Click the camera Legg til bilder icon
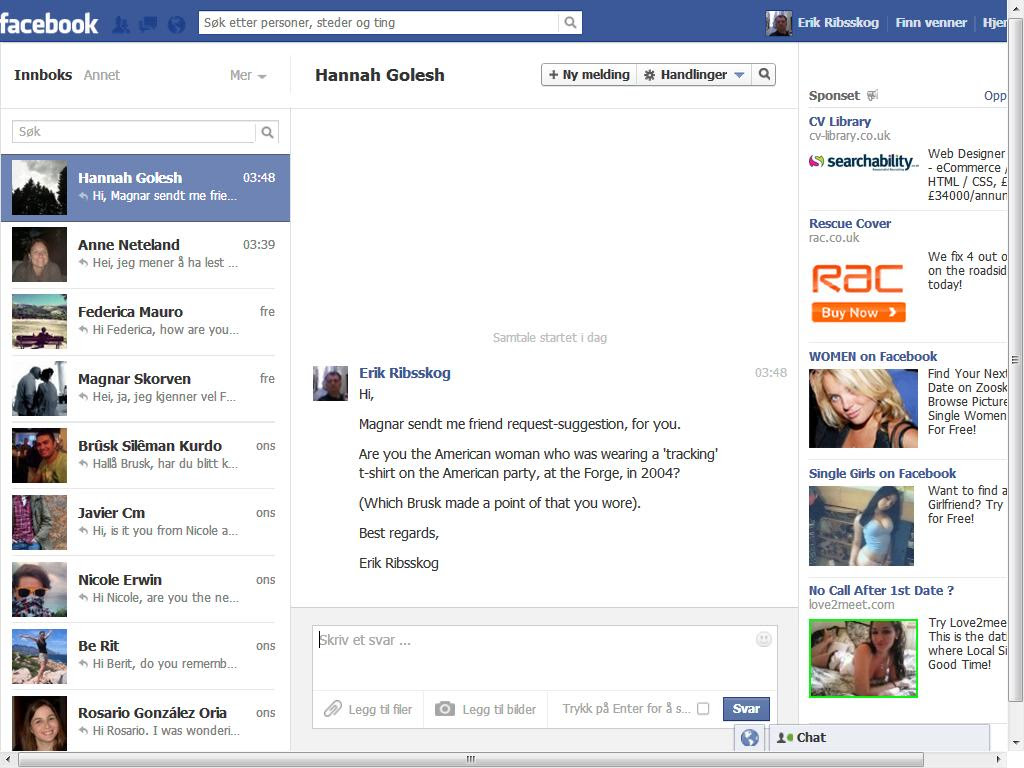 (x=445, y=709)
